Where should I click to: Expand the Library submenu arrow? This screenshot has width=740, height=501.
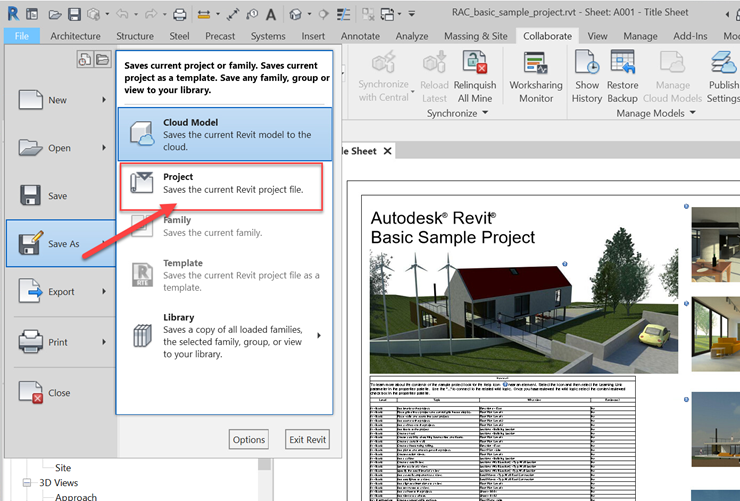click(319, 335)
